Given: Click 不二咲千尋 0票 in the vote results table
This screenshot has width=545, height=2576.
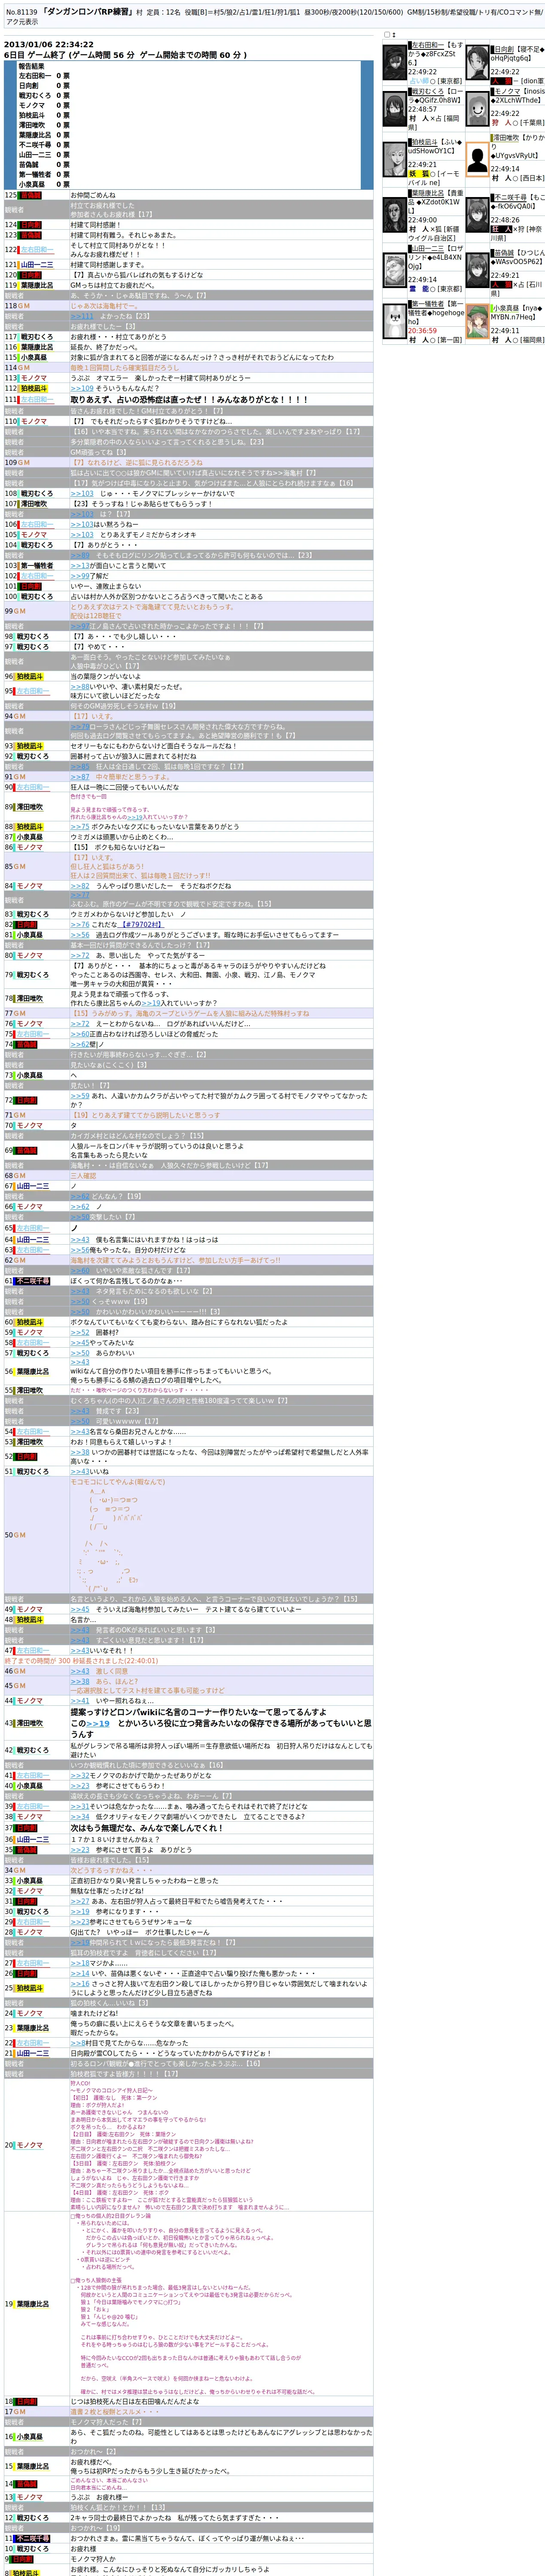Looking at the screenshot, I should coord(44,145).
